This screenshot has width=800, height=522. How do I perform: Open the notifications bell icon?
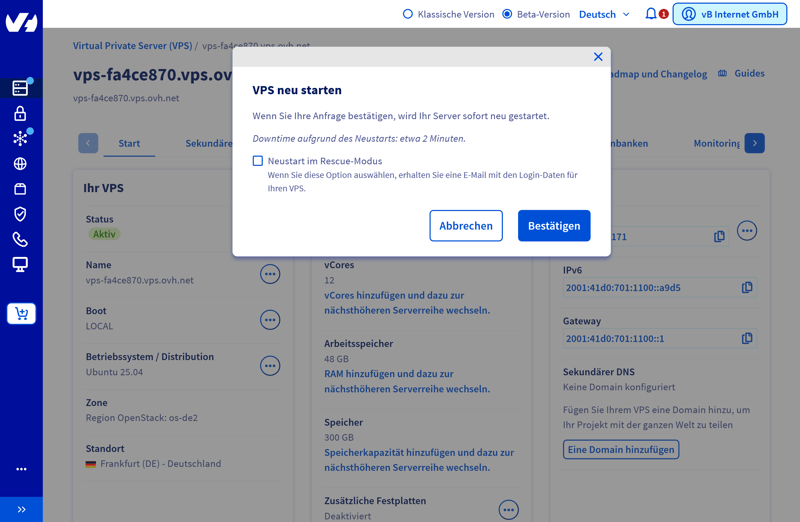pyautogui.click(x=651, y=14)
